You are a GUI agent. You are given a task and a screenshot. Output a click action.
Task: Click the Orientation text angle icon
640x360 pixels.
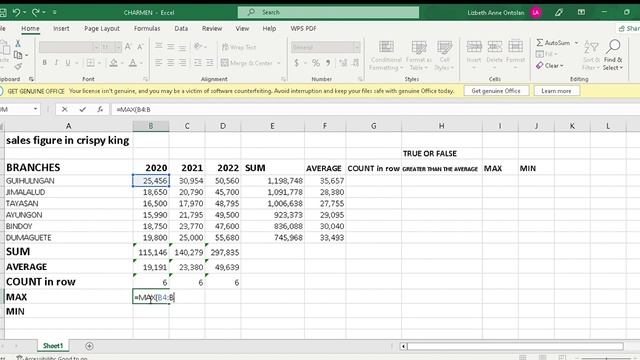pos(198,46)
